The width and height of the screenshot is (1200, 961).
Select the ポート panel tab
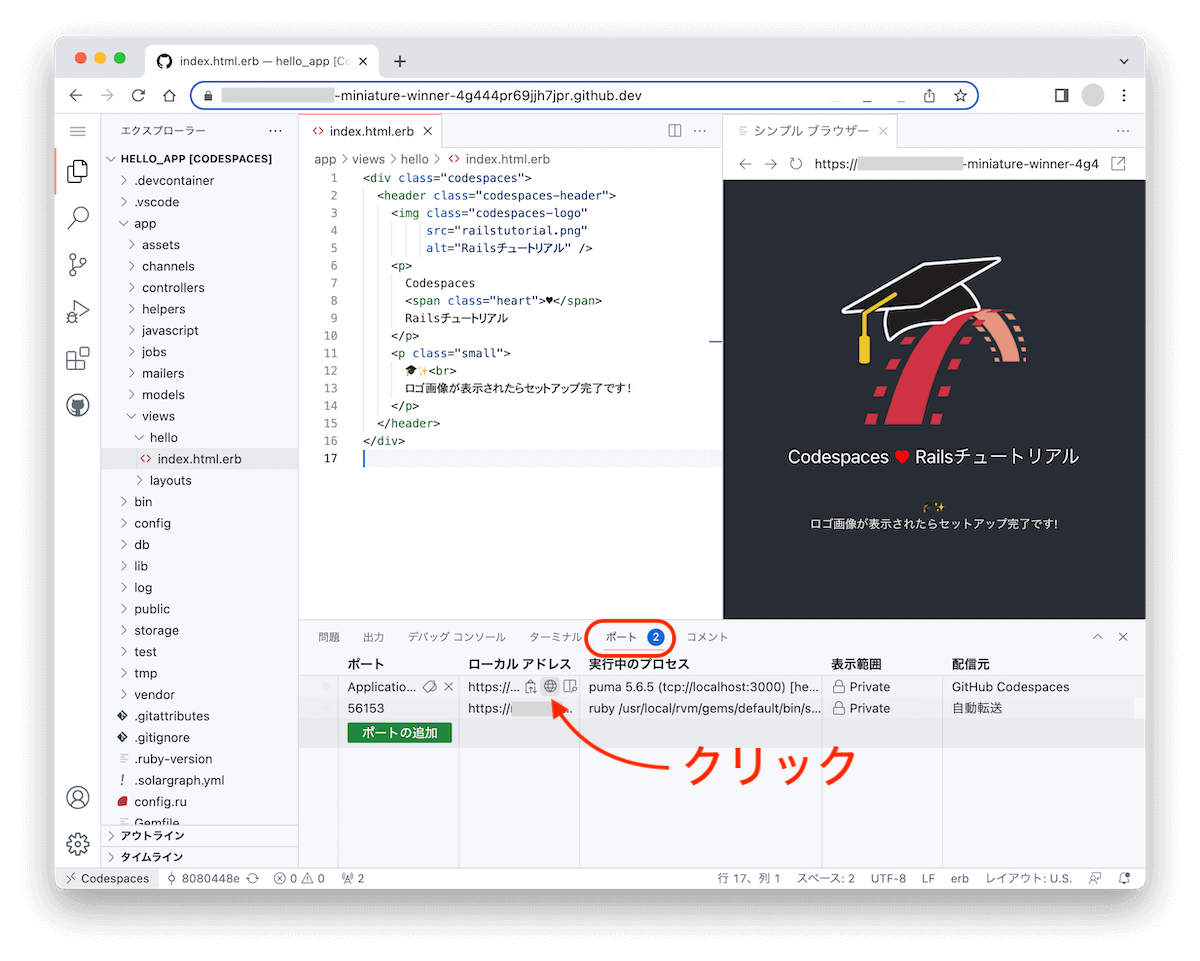coord(634,637)
